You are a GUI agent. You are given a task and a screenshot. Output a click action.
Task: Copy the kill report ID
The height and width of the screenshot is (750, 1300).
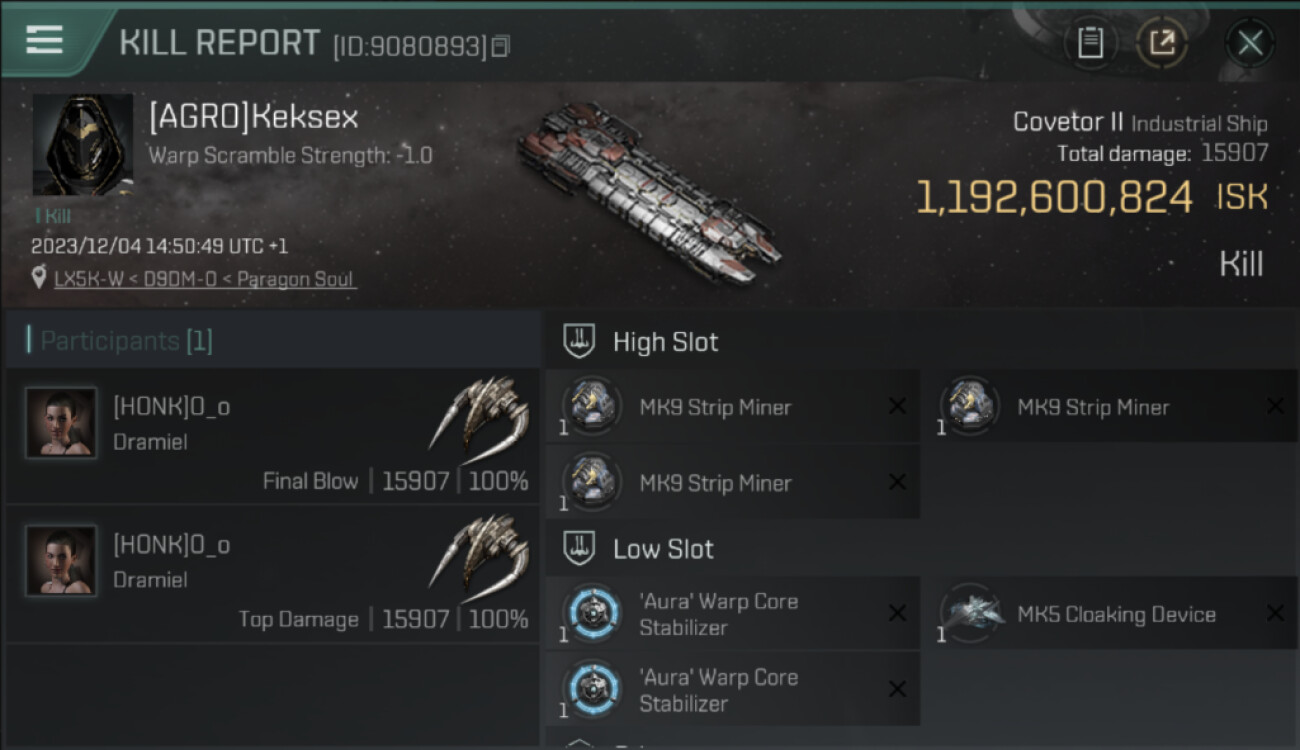501,46
